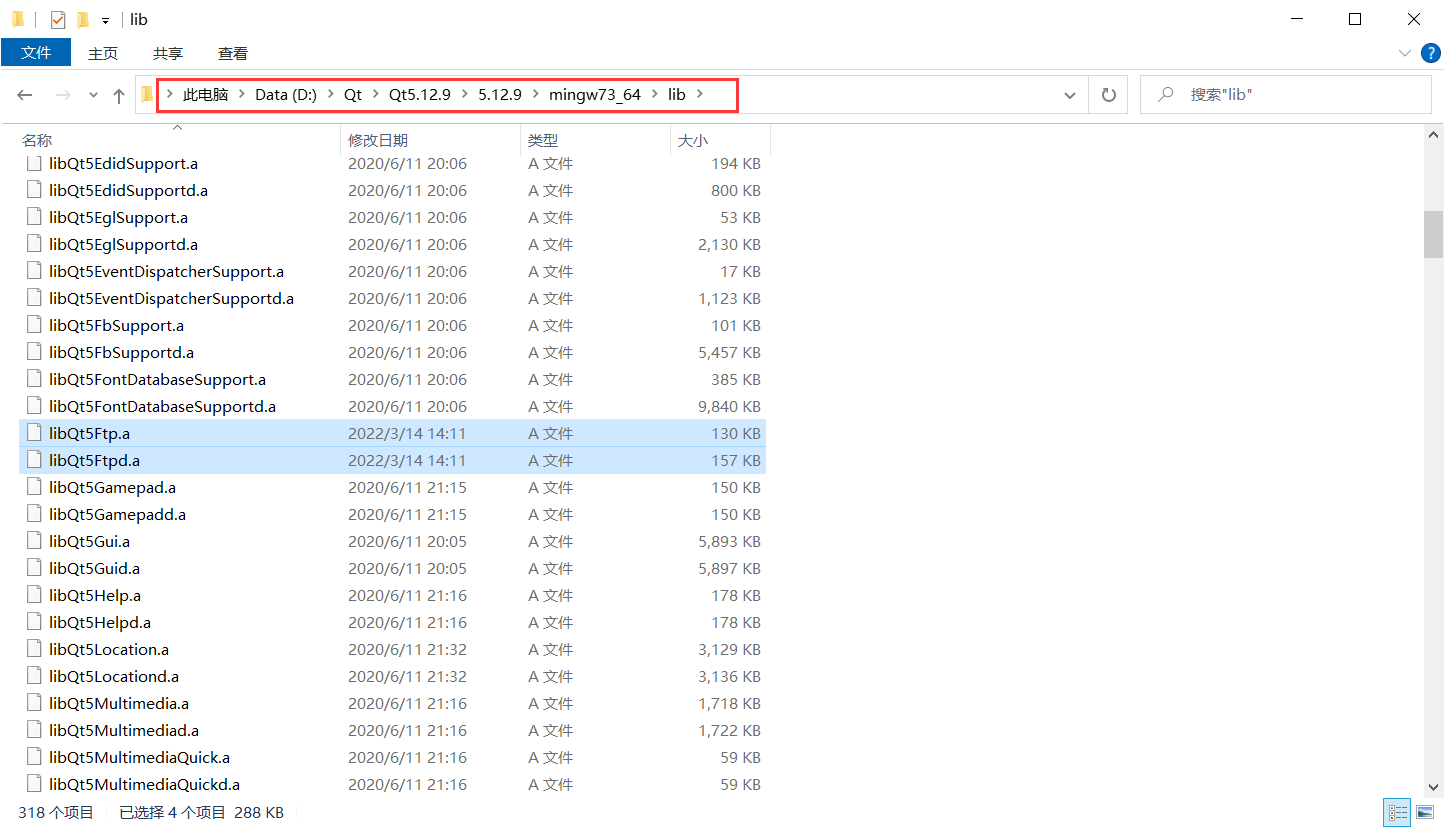This screenshot has width=1445, height=828.
Task: Click the vertical scrollbar thumb
Action: pyautogui.click(x=1434, y=234)
